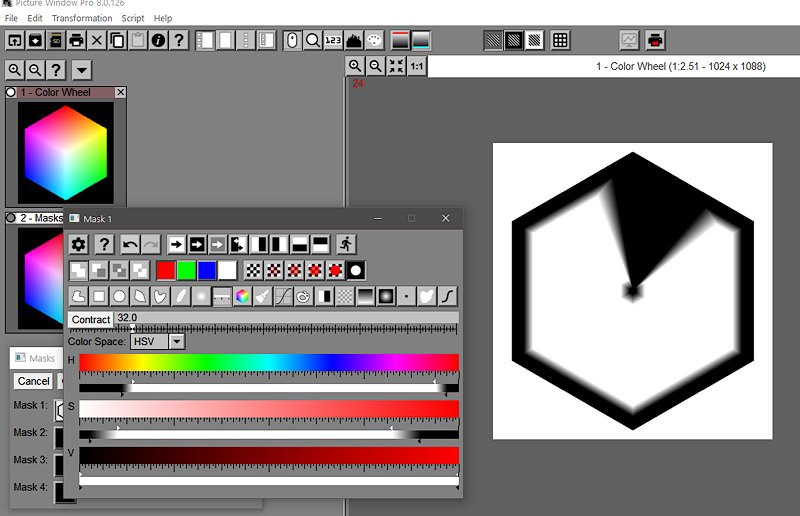Toggle the radio button on 1 - Color Wheel

[11, 93]
